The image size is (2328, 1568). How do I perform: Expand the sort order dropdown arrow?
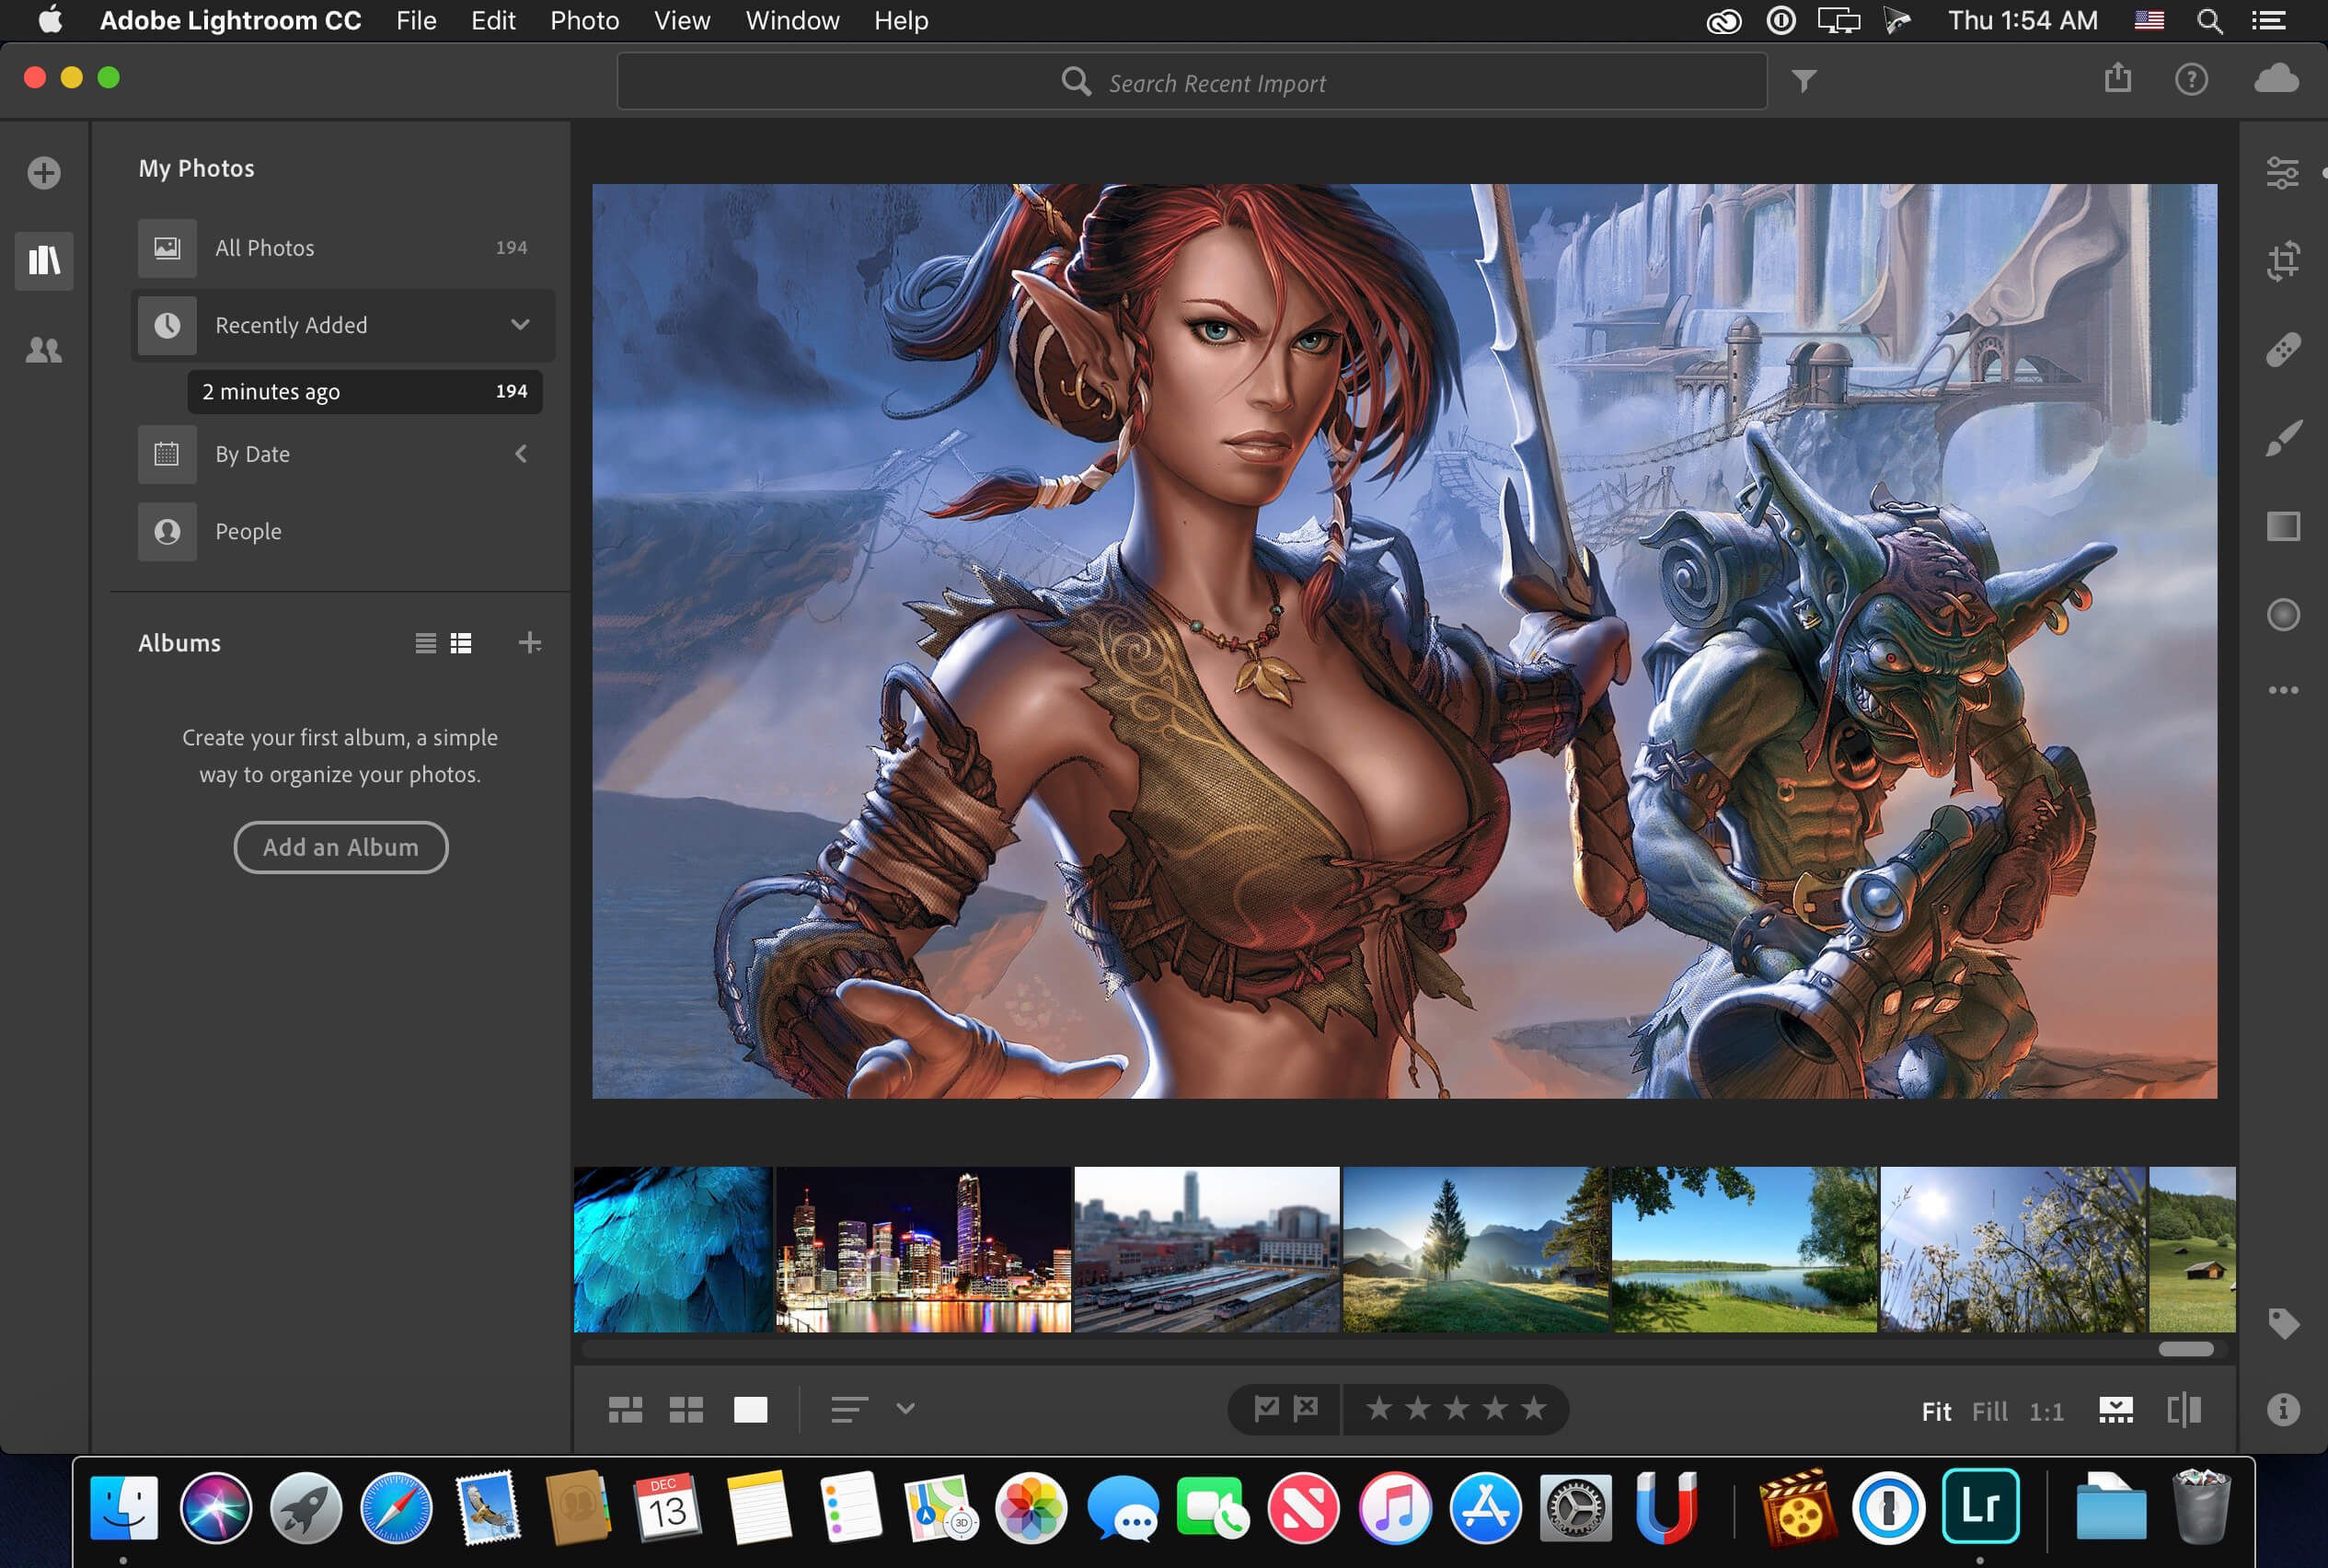[906, 1409]
